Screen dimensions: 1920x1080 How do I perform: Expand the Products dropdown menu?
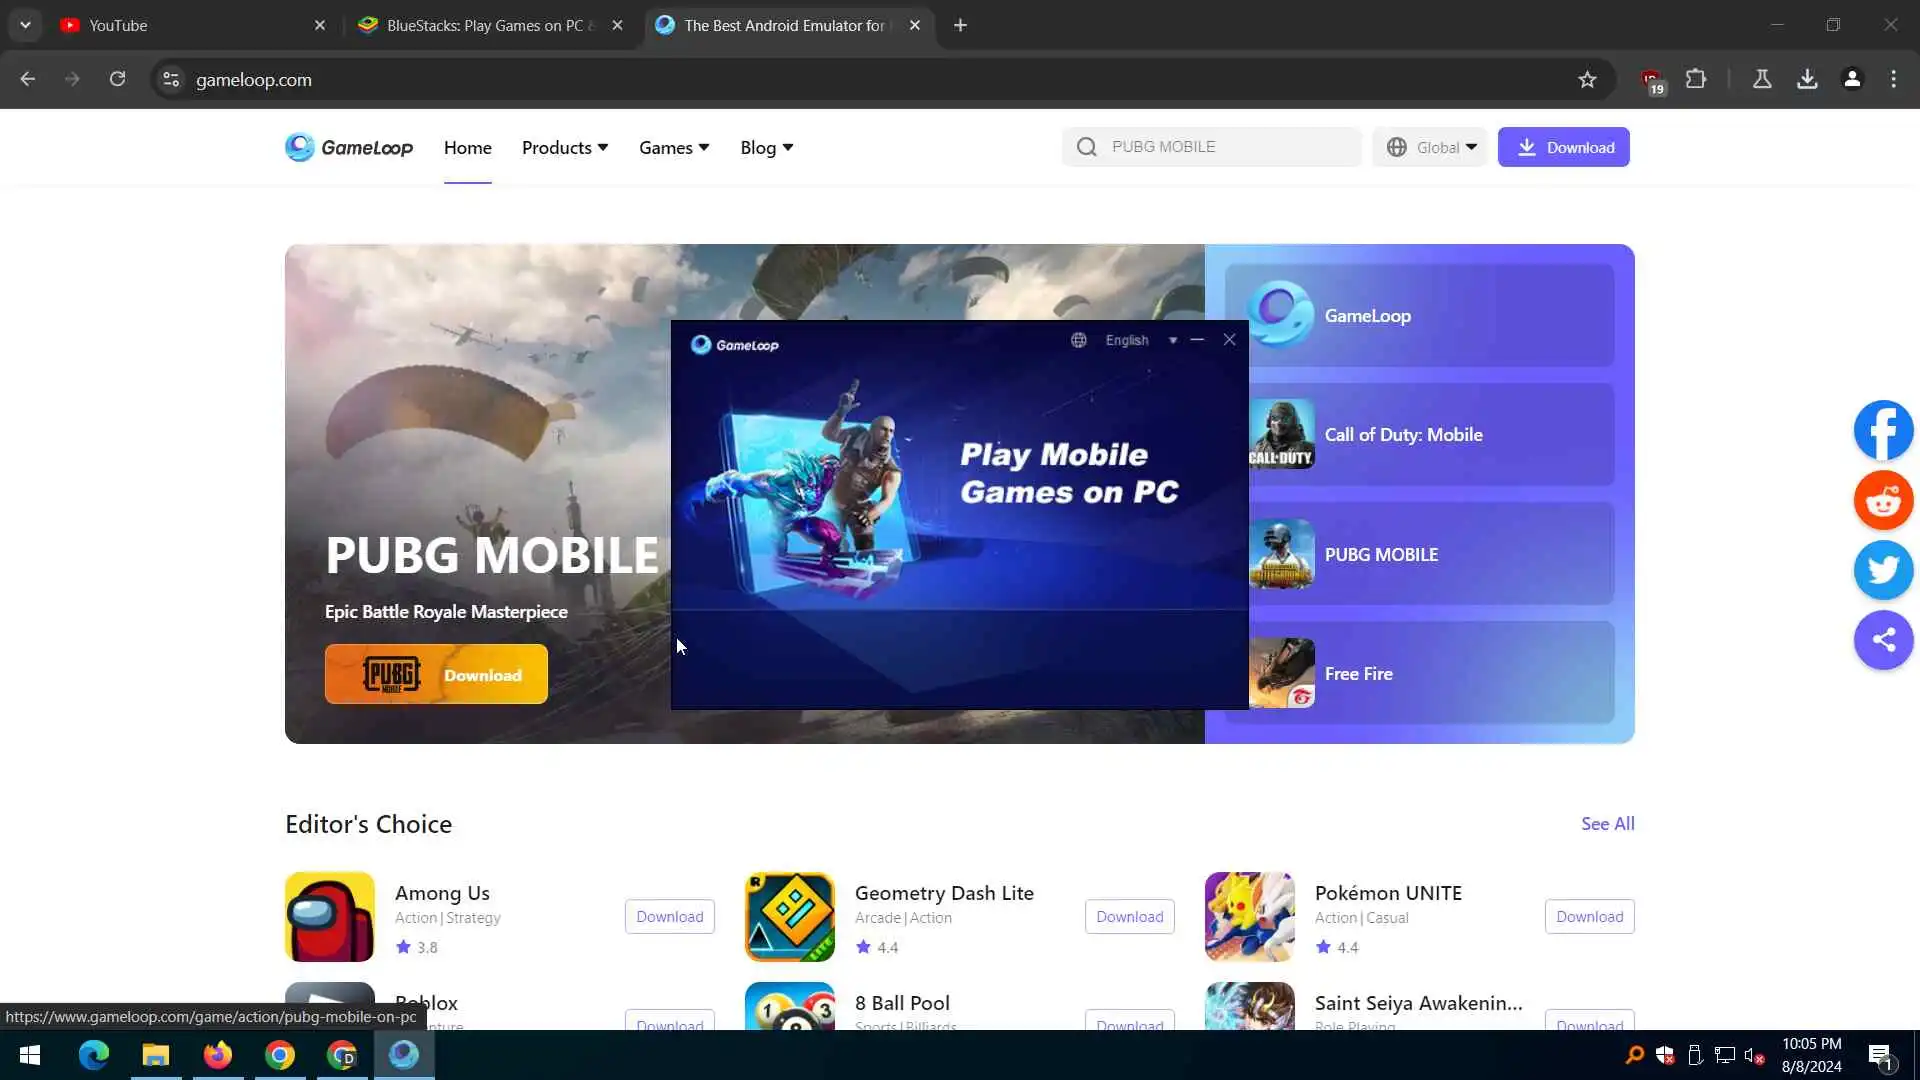point(564,147)
